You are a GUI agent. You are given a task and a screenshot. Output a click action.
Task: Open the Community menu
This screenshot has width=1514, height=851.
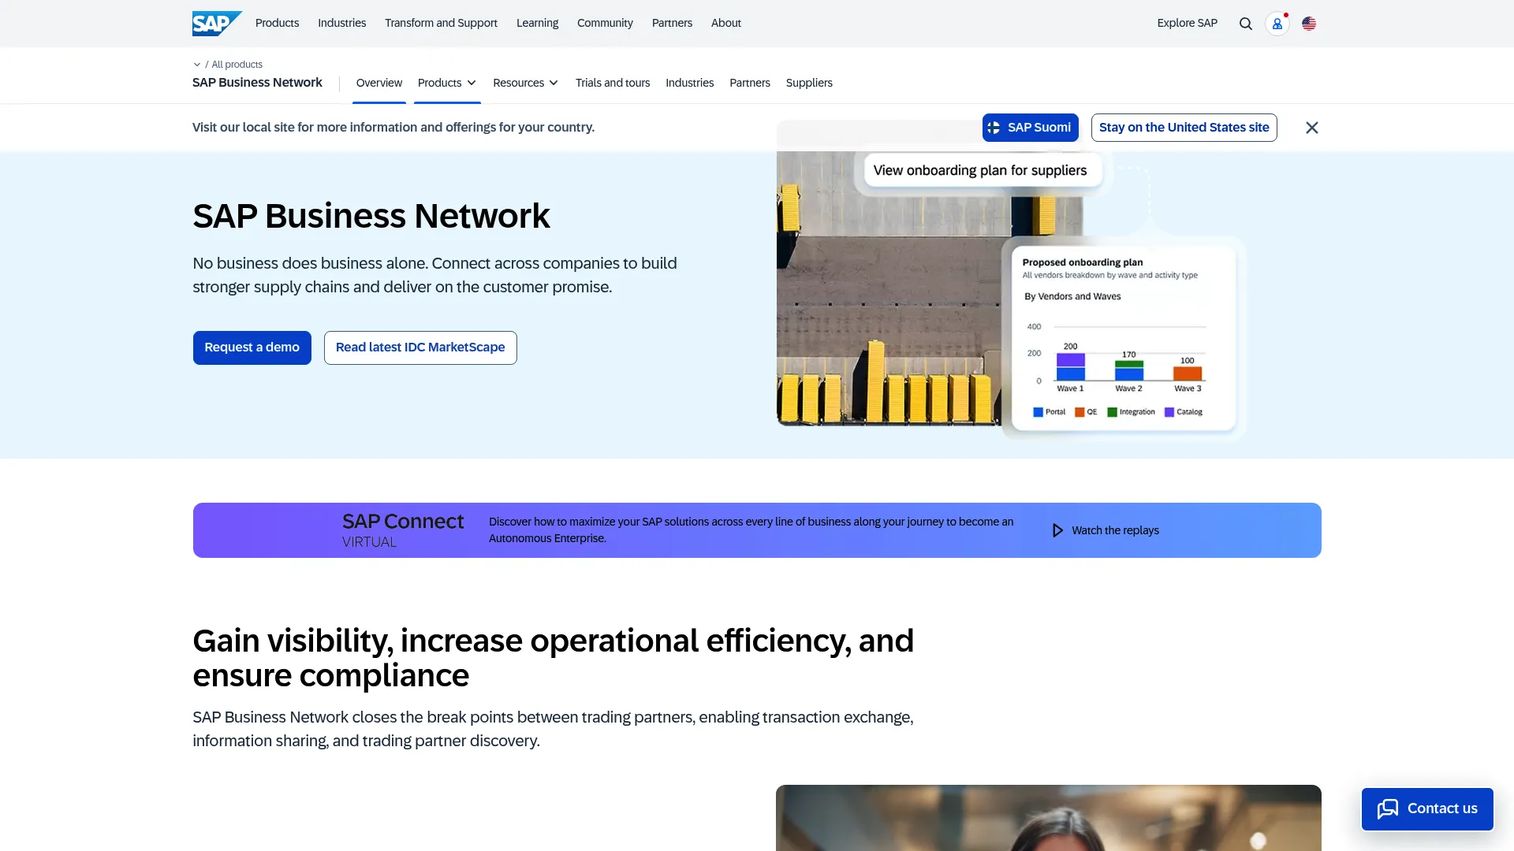pos(605,23)
